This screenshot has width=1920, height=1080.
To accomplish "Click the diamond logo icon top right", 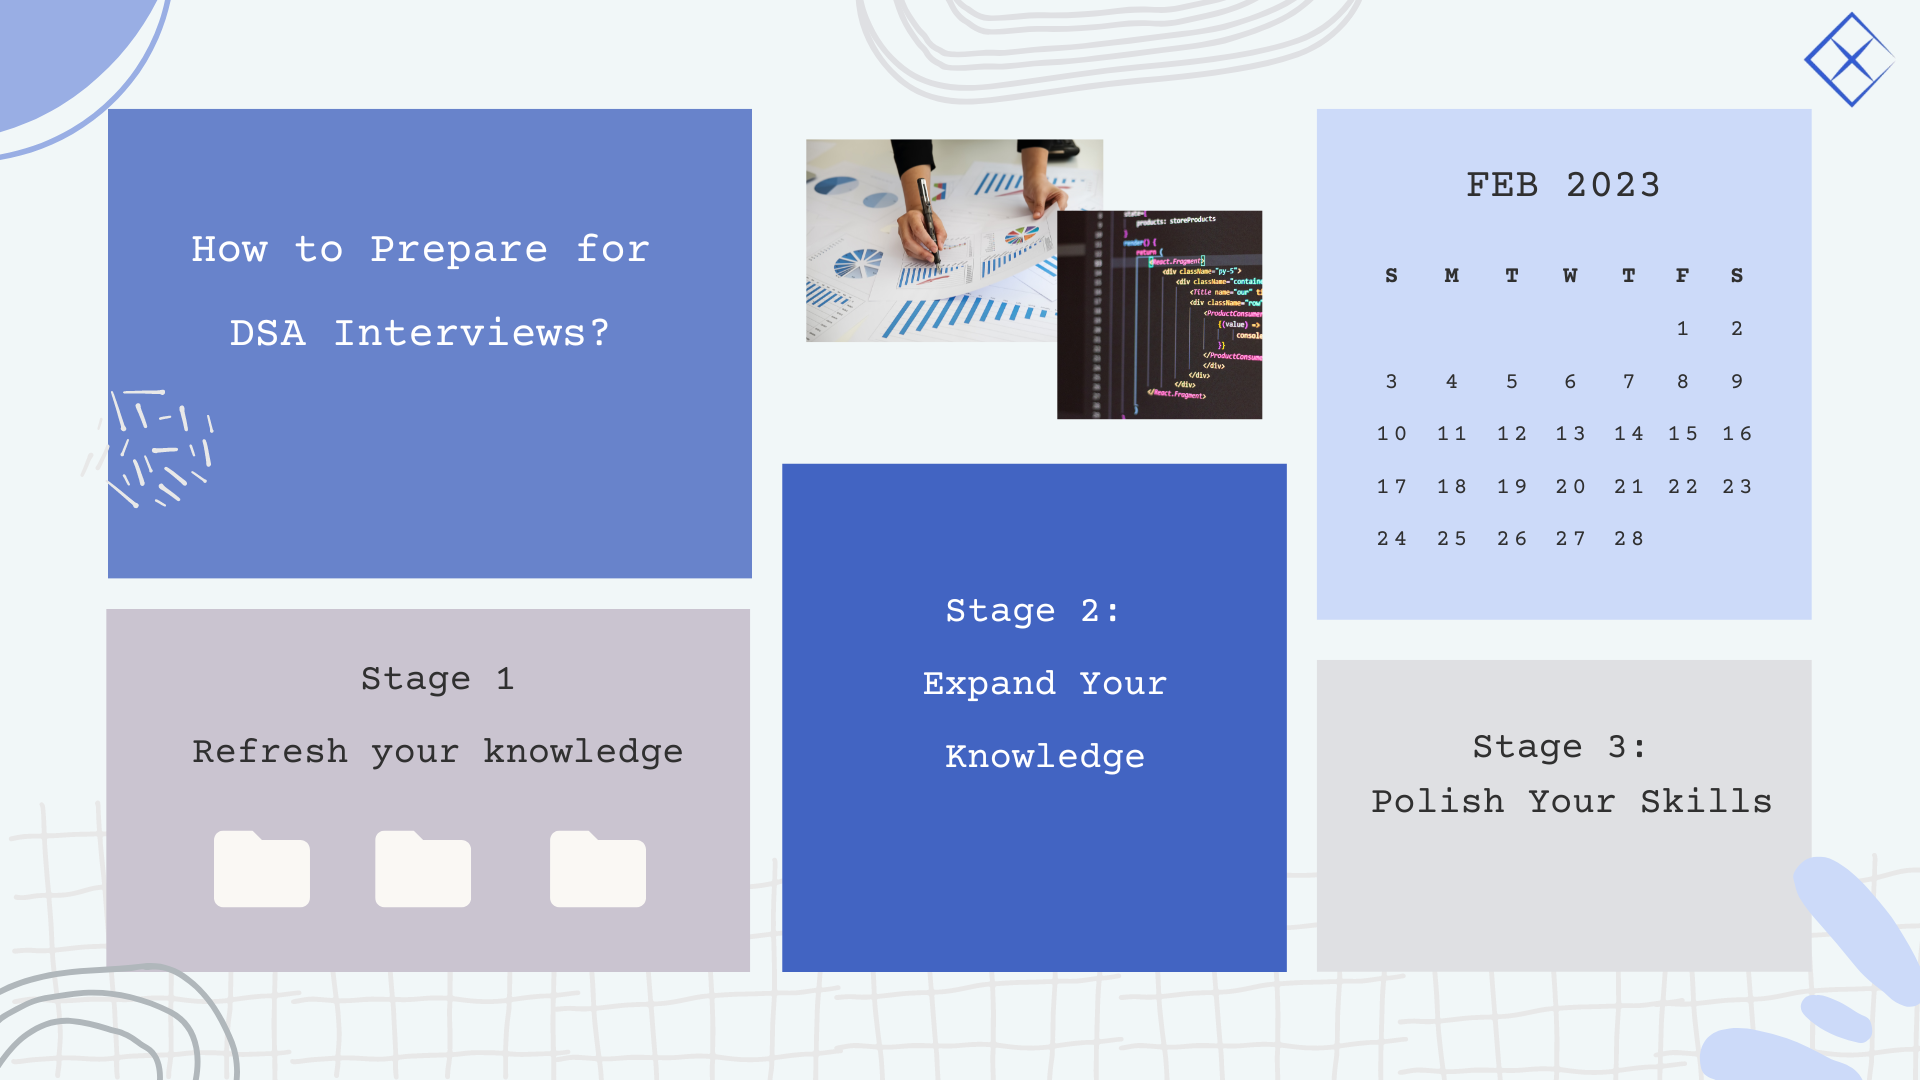I will pos(1851,58).
